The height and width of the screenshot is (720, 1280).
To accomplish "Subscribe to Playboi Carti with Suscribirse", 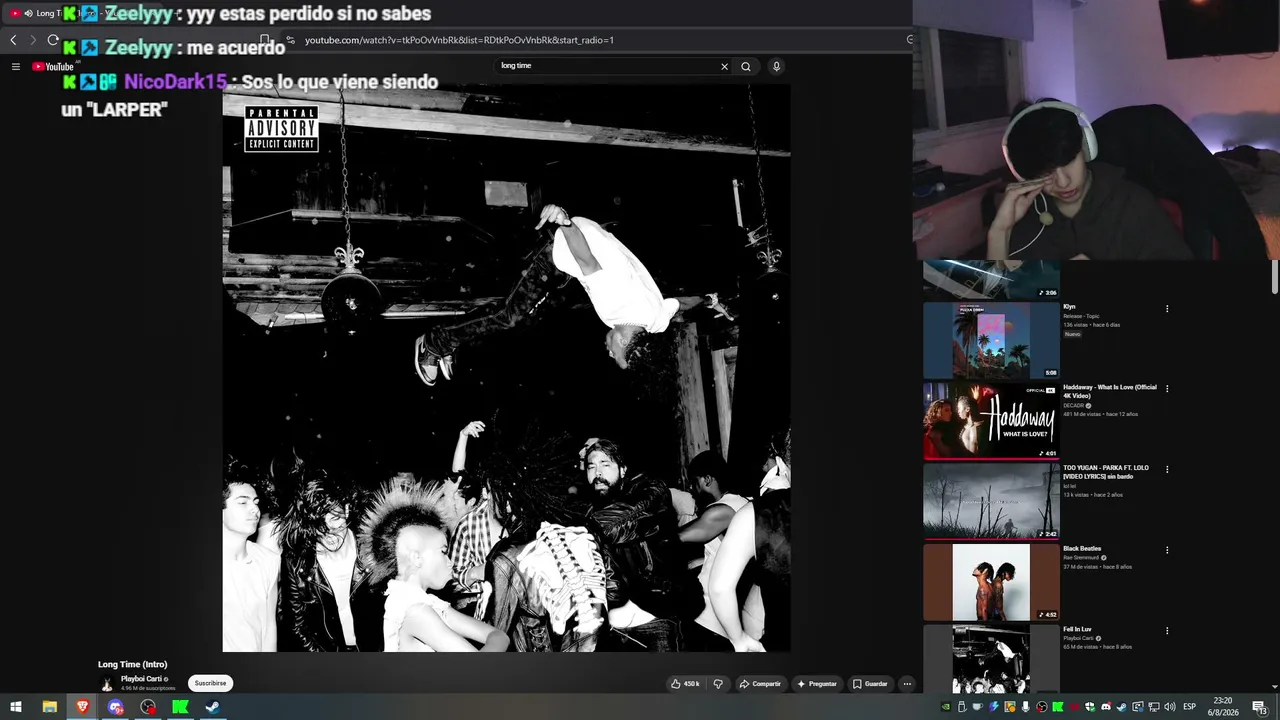I will tap(210, 683).
